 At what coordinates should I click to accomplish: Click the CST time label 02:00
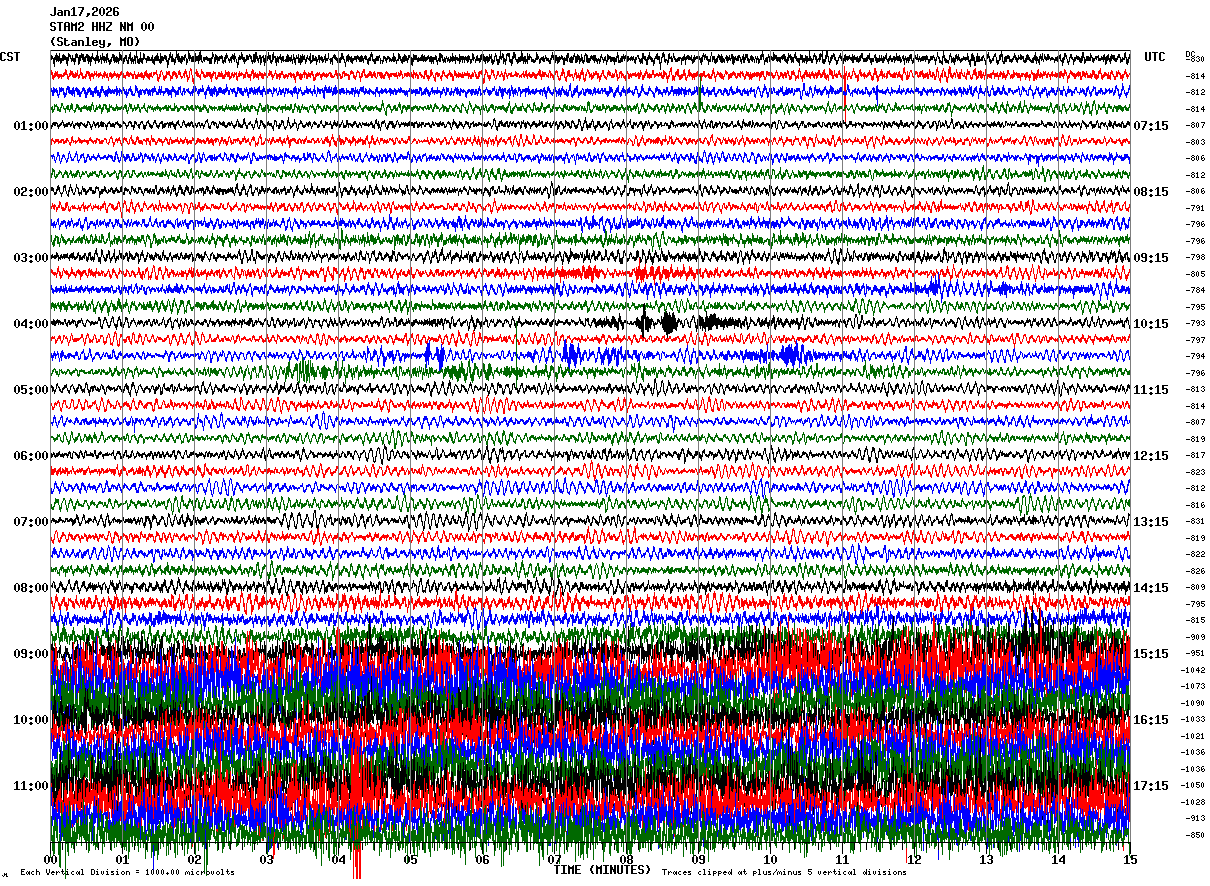(31, 192)
